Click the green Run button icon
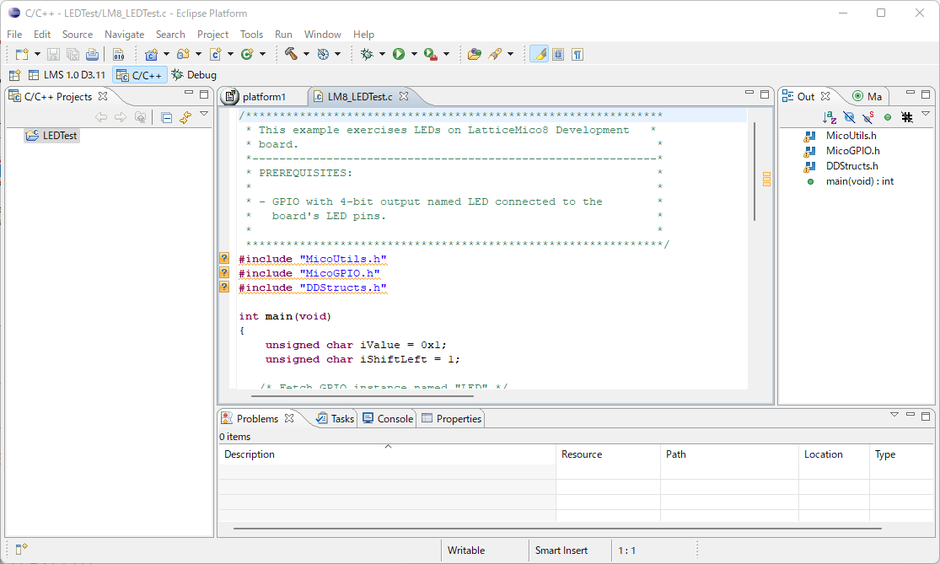 coord(398,54)
